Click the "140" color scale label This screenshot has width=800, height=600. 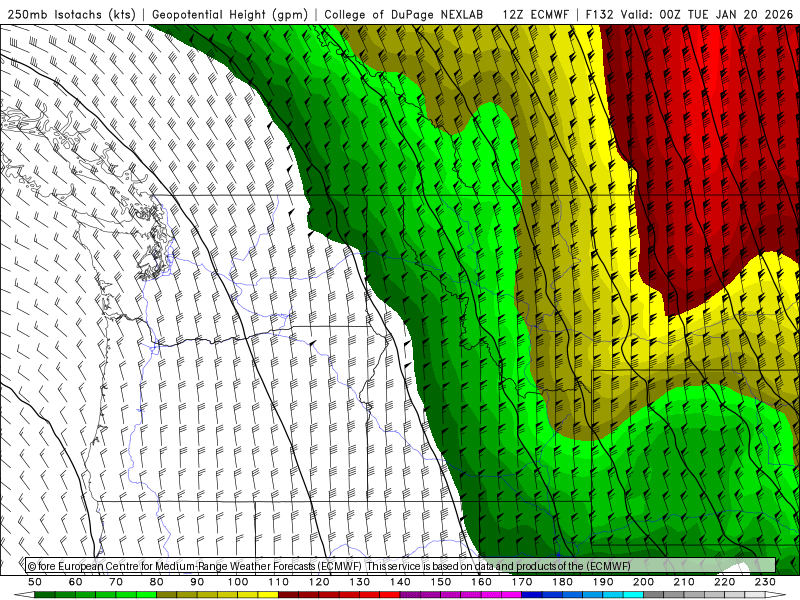click(400, 582)
